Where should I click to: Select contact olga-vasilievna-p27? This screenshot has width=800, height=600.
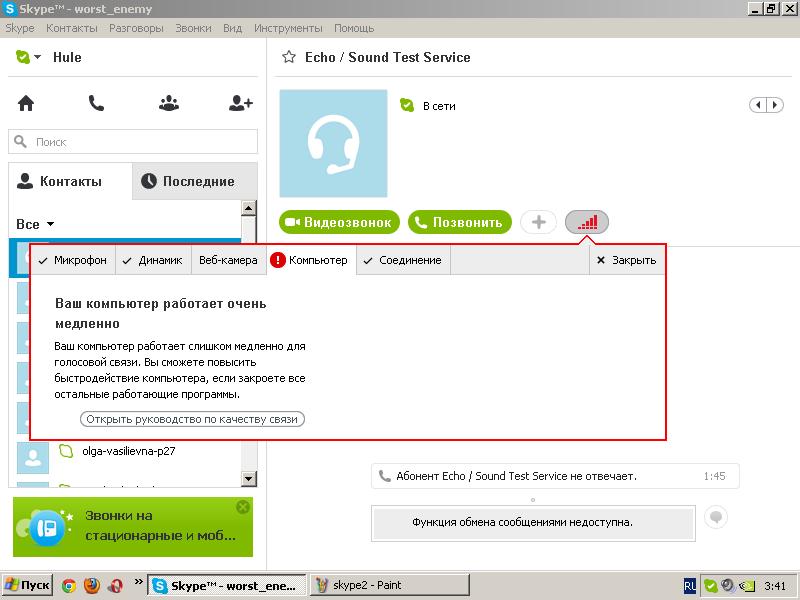click(129, 451)
